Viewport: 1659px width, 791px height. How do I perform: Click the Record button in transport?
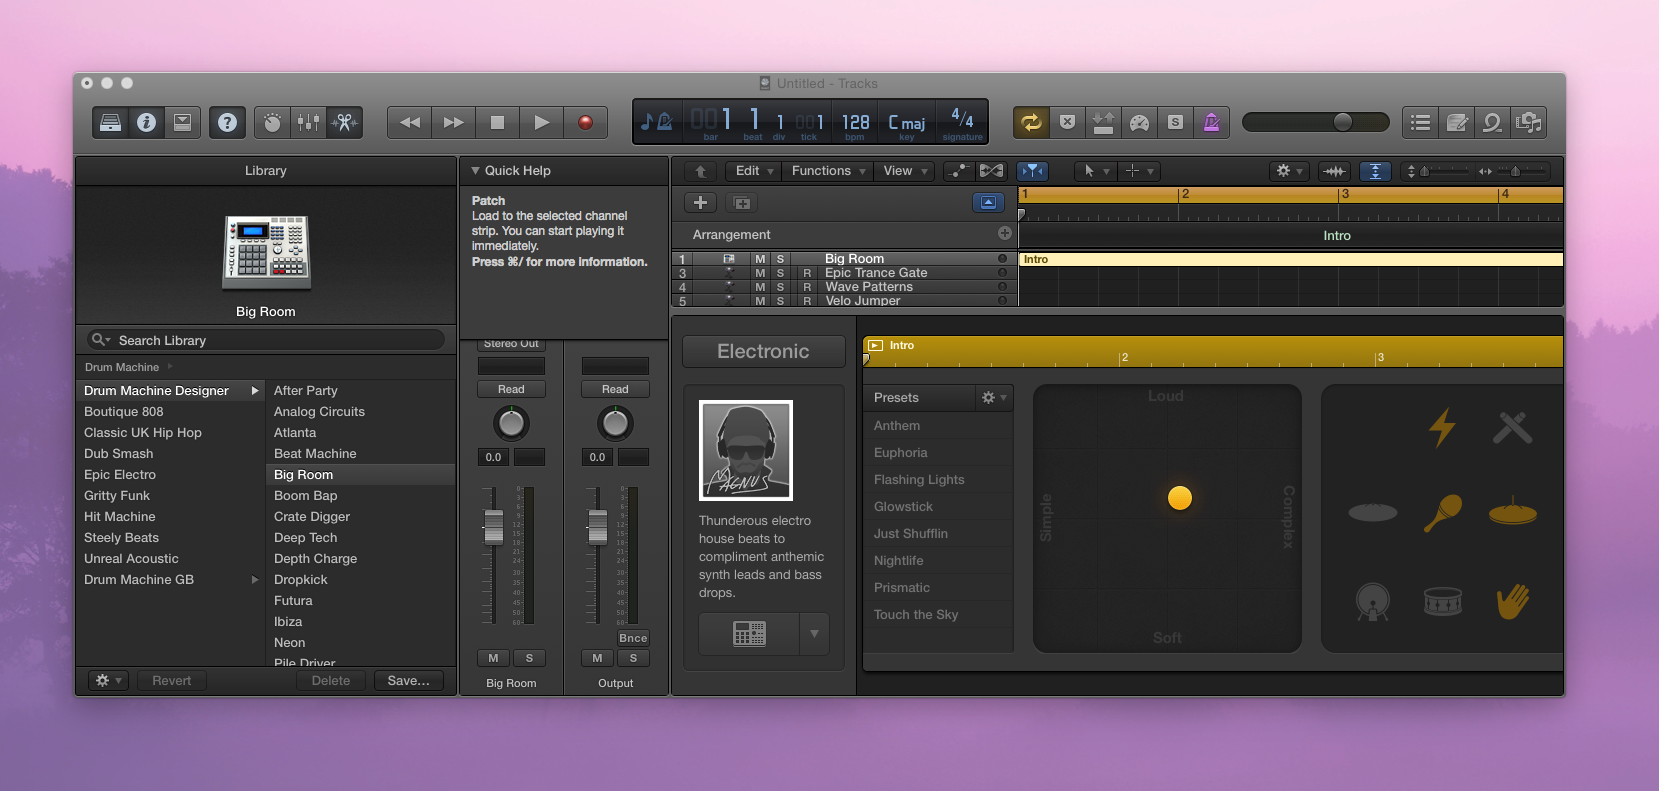(585, 122)
